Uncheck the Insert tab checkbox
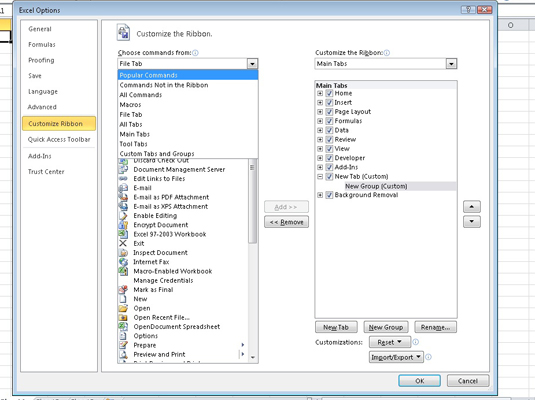Viewport: 535px width, 400px height. tap(329, 102)
